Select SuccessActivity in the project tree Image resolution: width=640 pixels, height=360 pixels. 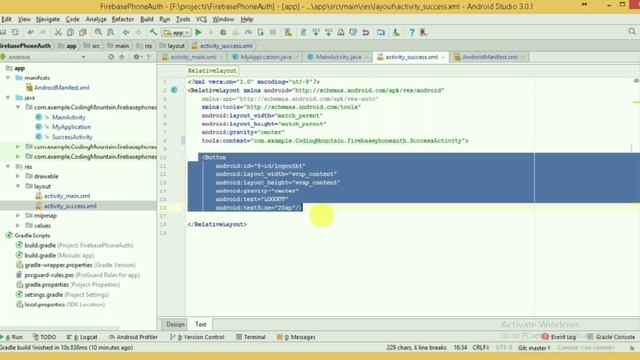pos(72,137)
